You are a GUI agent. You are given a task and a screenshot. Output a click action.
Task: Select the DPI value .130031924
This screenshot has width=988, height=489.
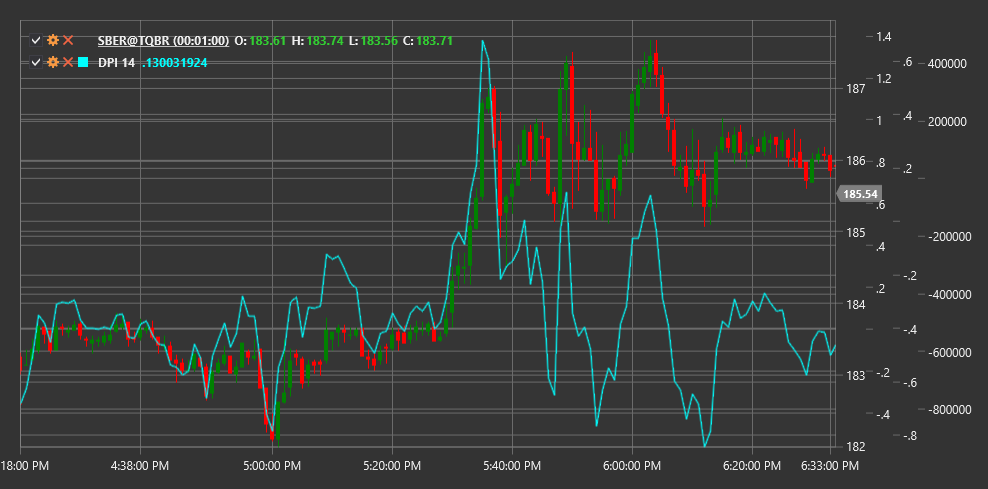(175, 62)
